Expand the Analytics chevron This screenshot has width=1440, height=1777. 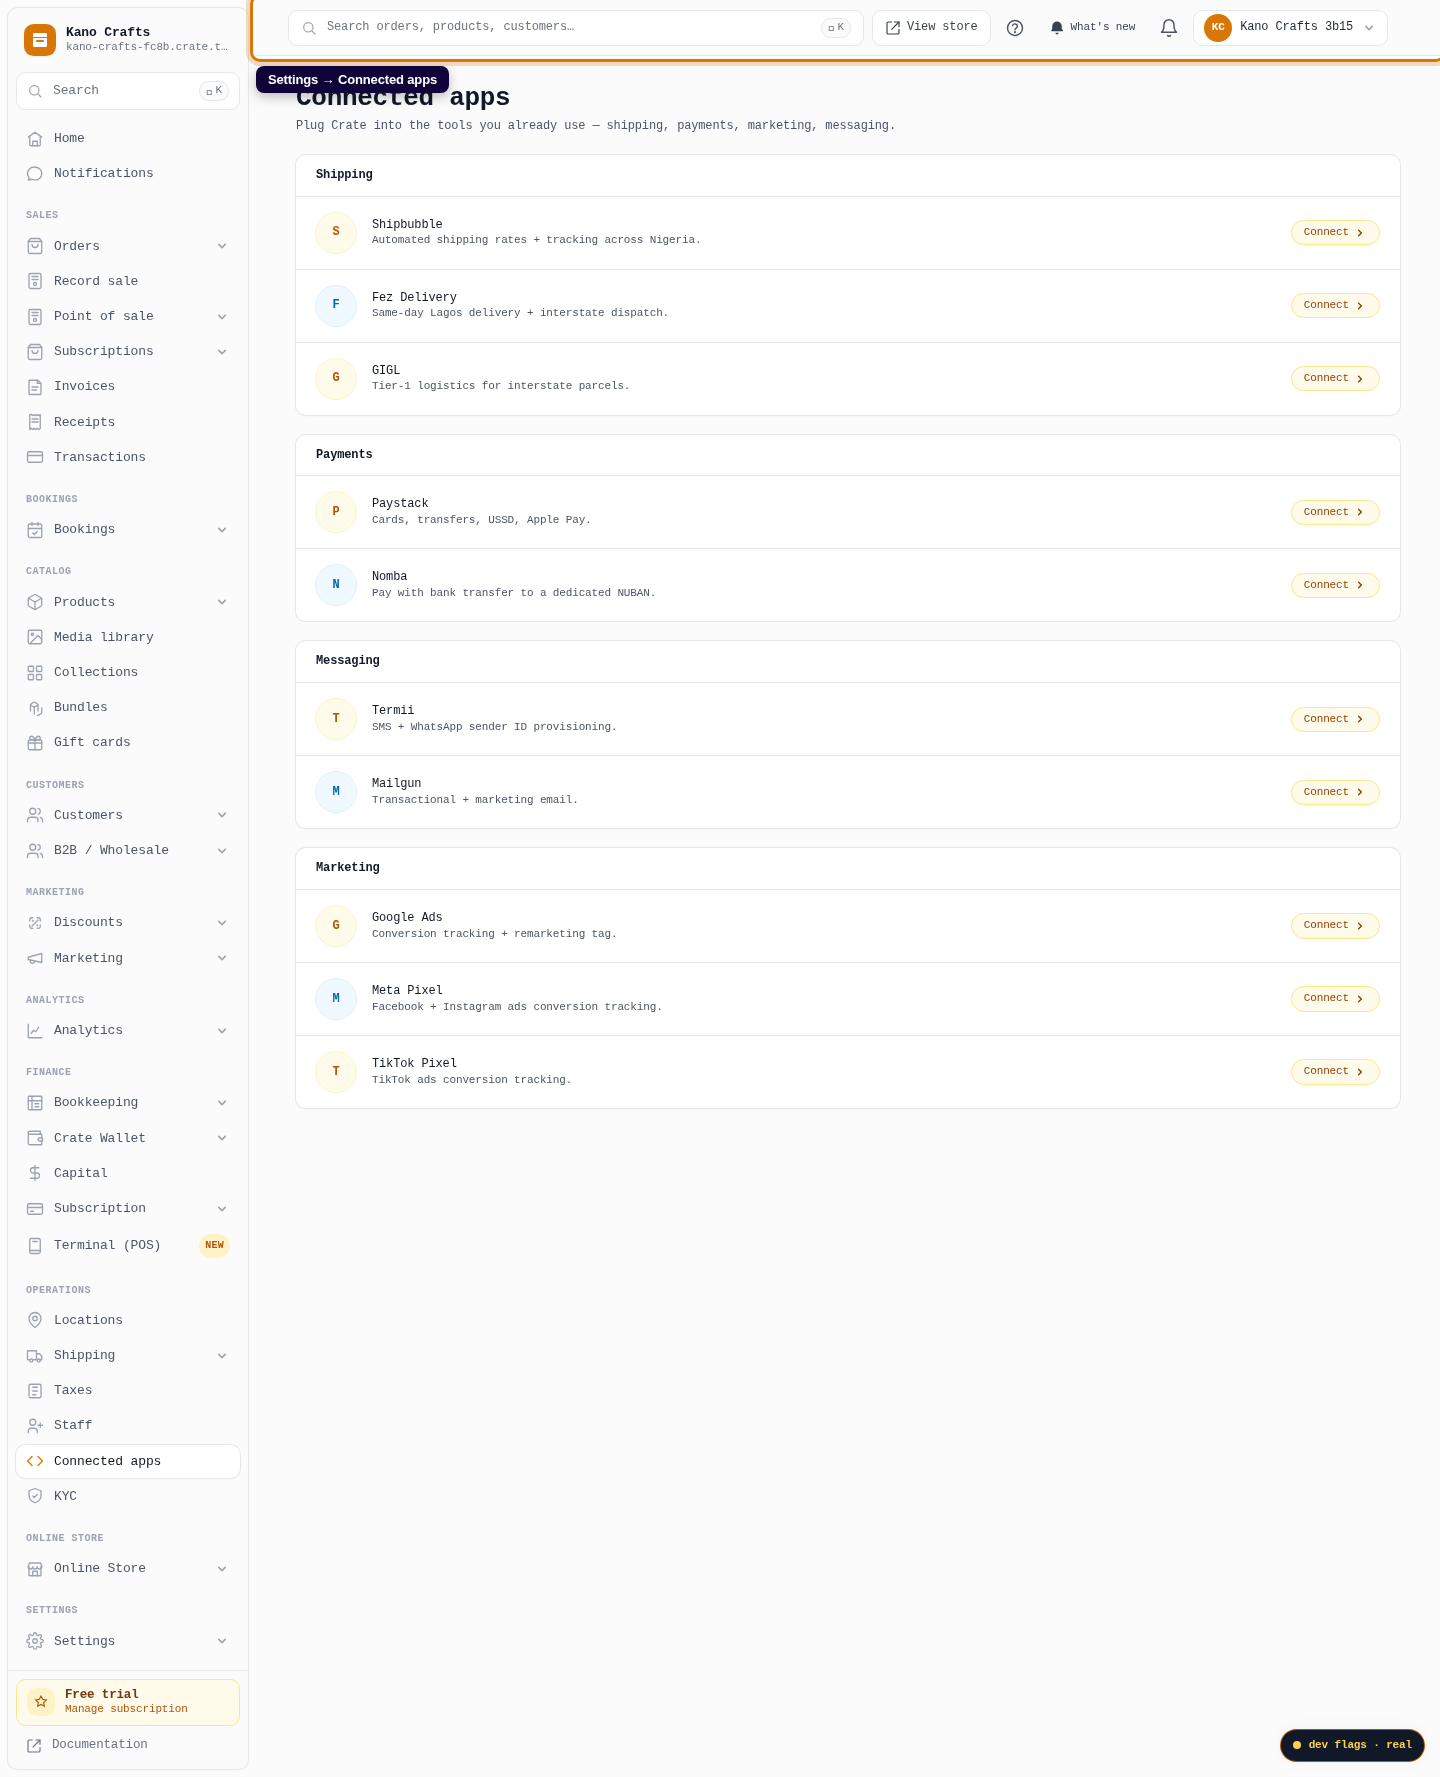pos(222,1031)
